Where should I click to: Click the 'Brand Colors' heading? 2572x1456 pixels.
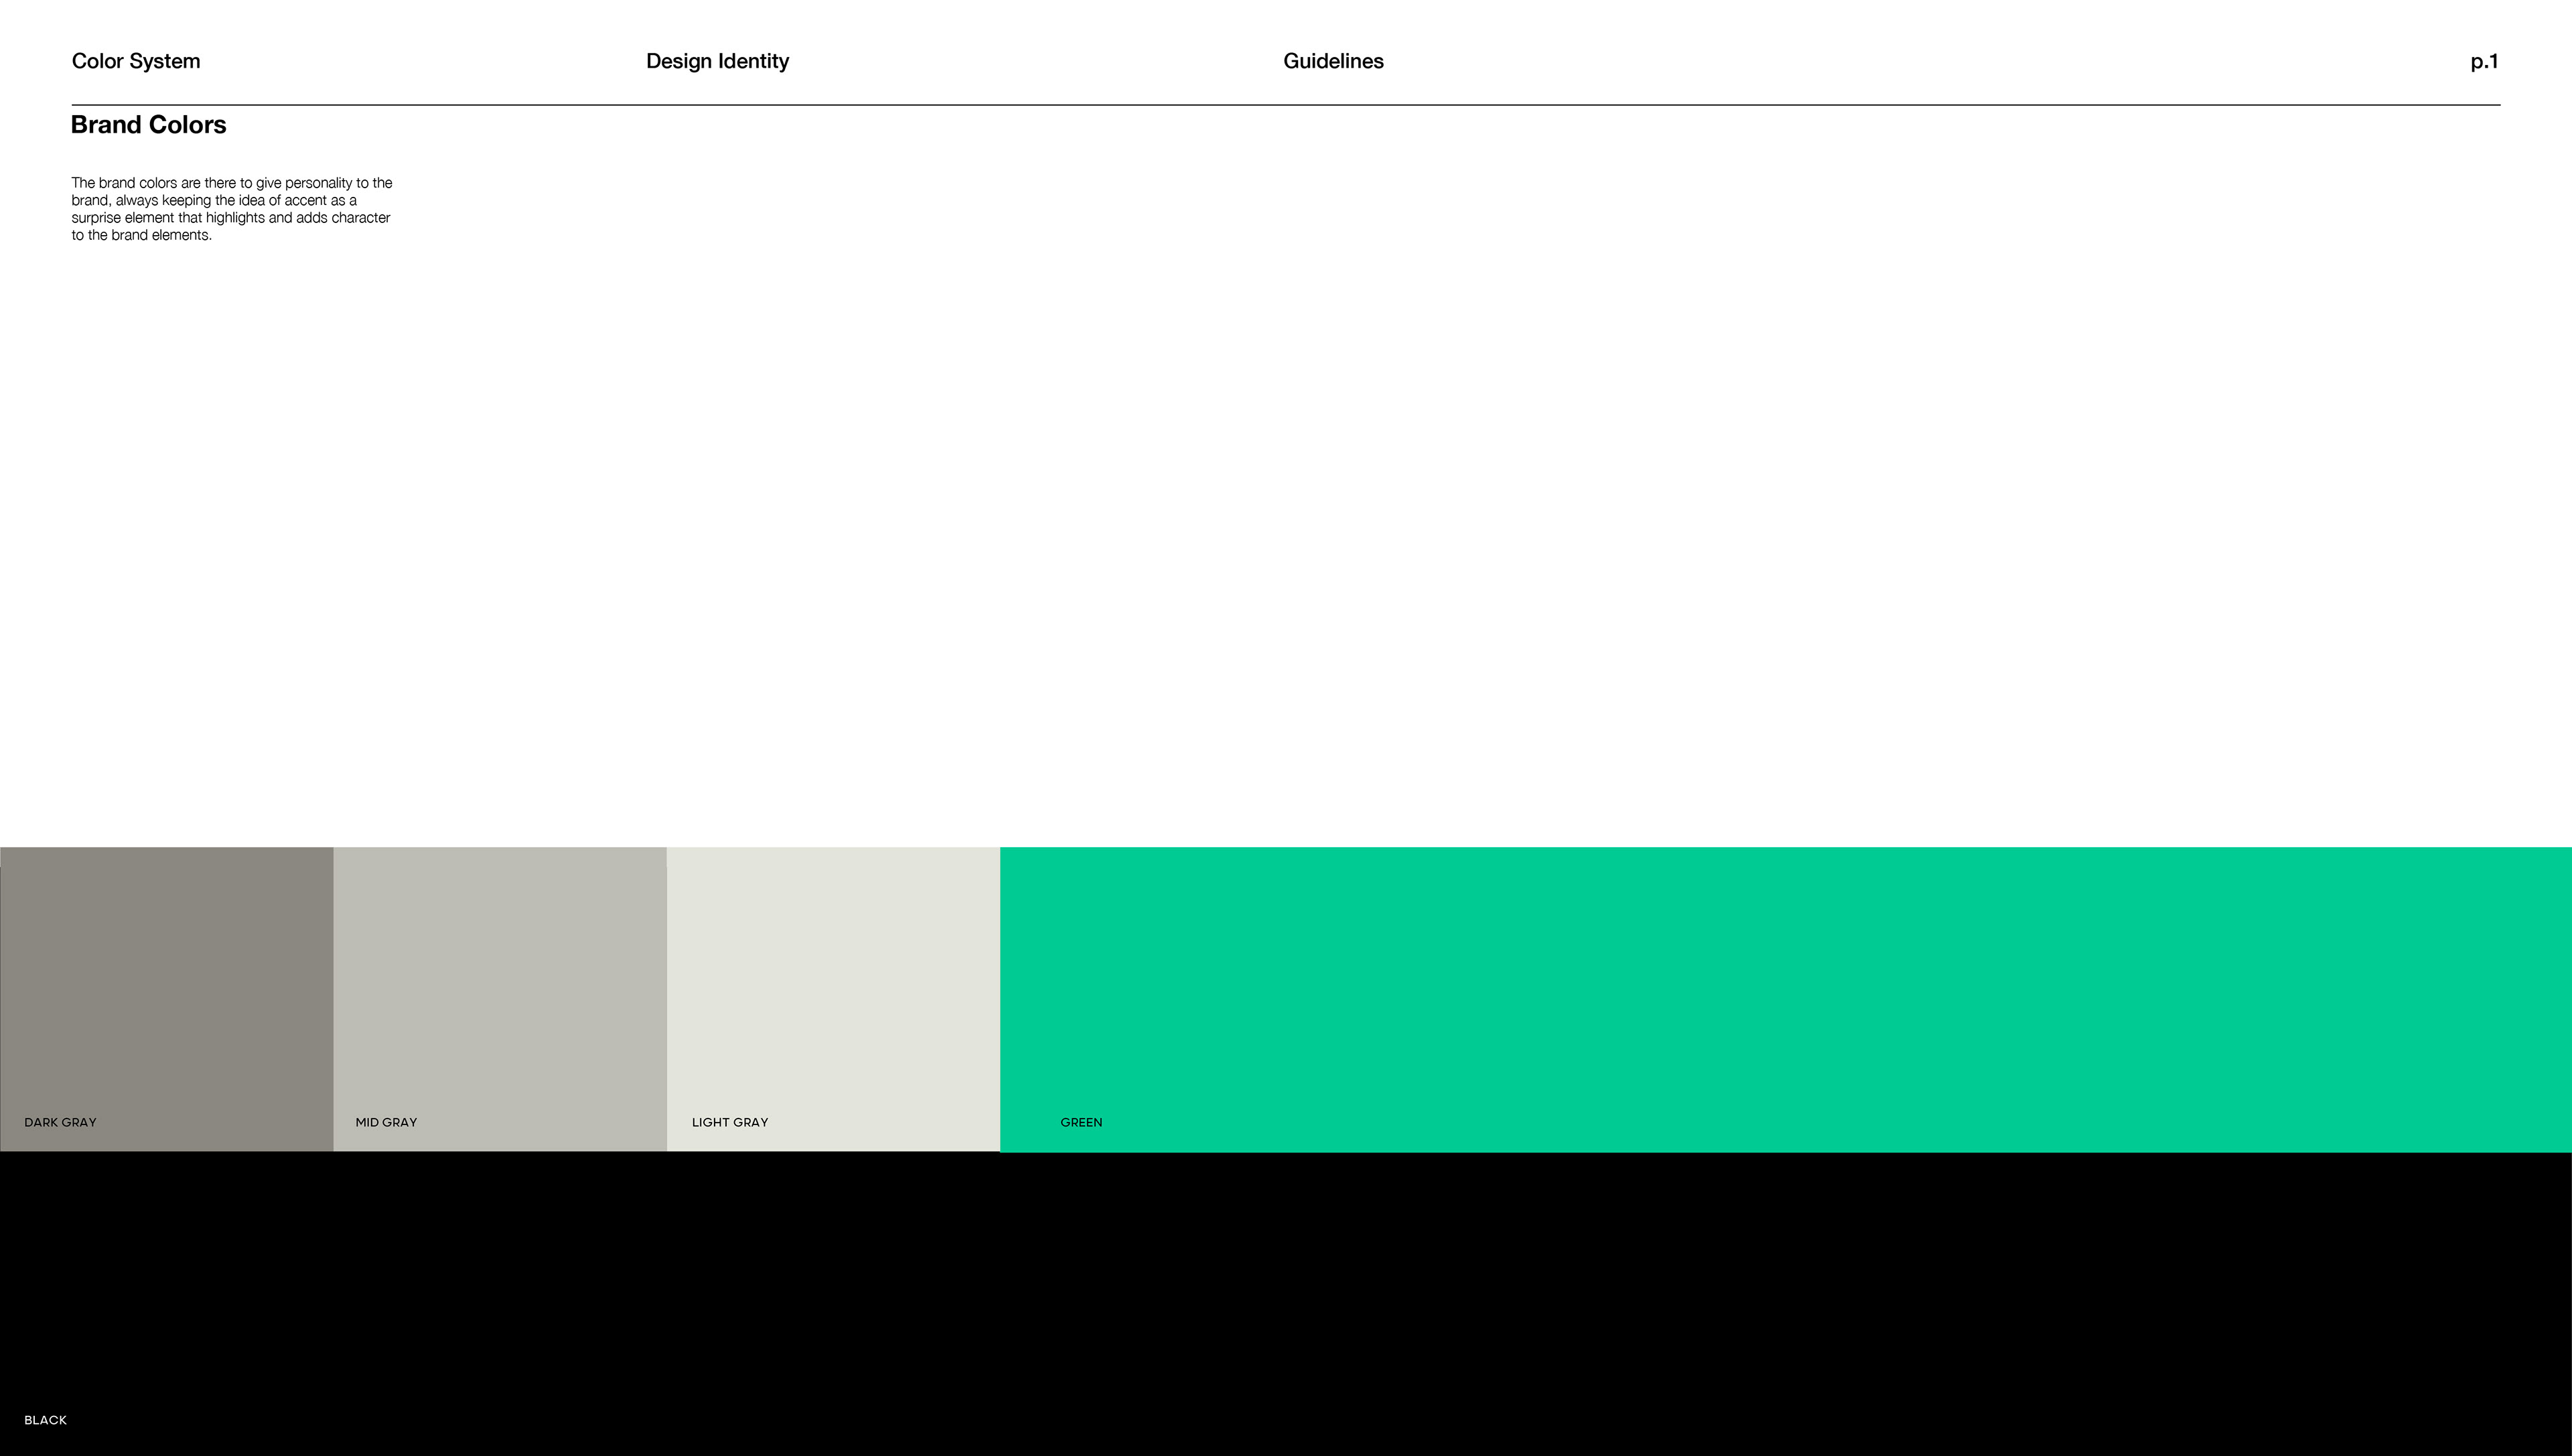(x=149, y=125)
